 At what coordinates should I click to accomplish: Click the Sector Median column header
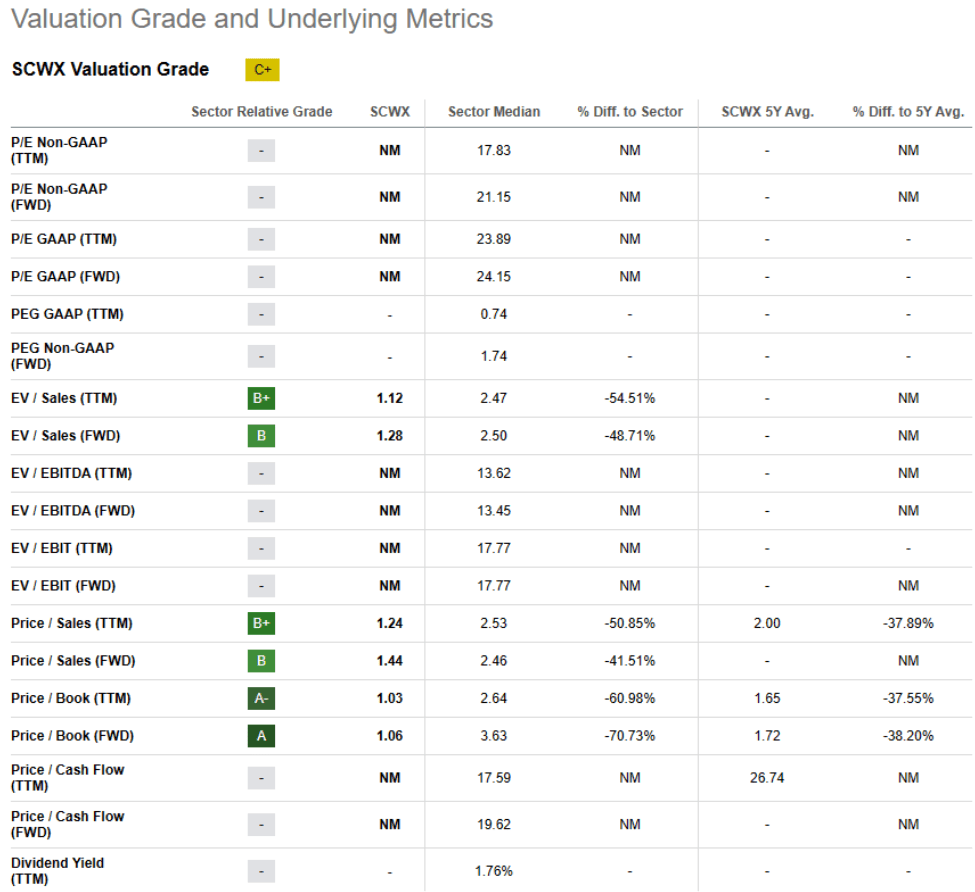[494, 112]
